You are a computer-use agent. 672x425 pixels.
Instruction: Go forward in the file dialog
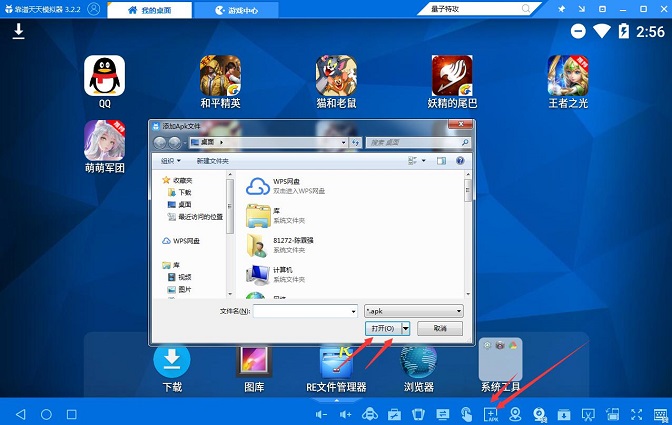click(174, 143)
